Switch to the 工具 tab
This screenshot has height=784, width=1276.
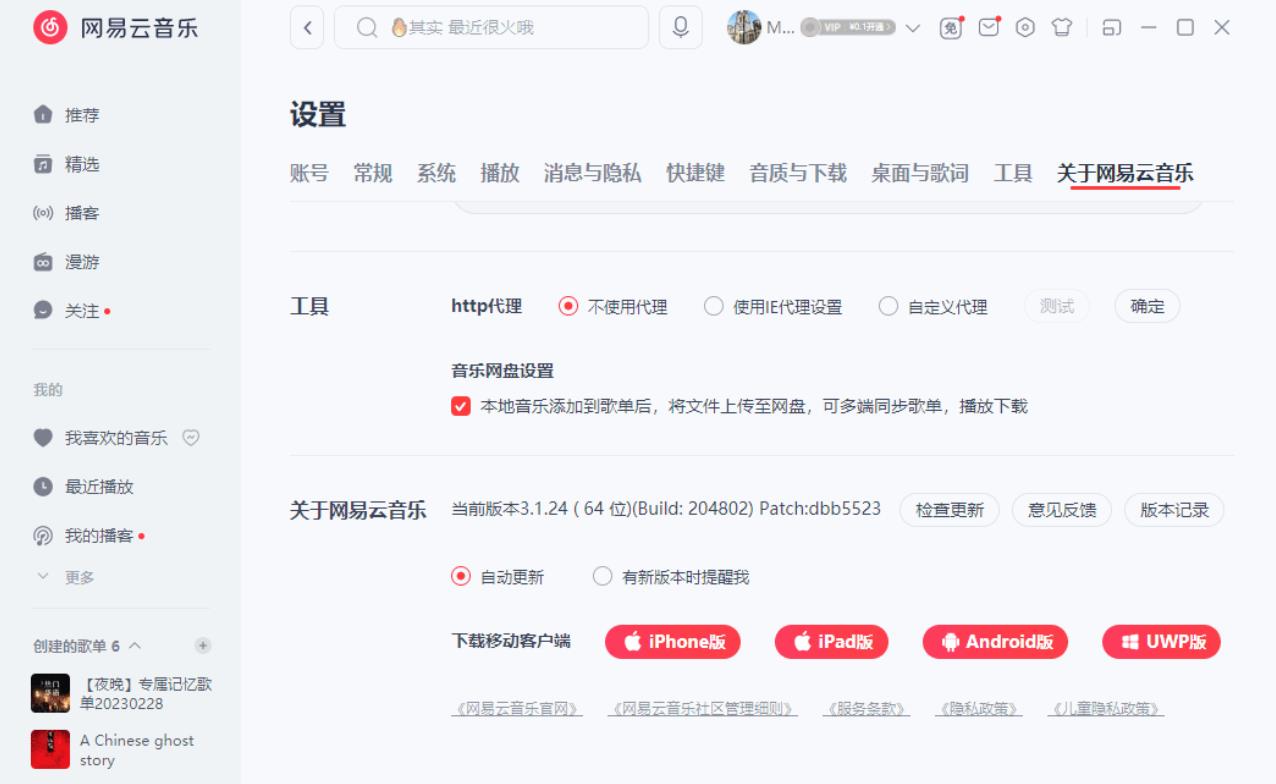pos(1013,173)
